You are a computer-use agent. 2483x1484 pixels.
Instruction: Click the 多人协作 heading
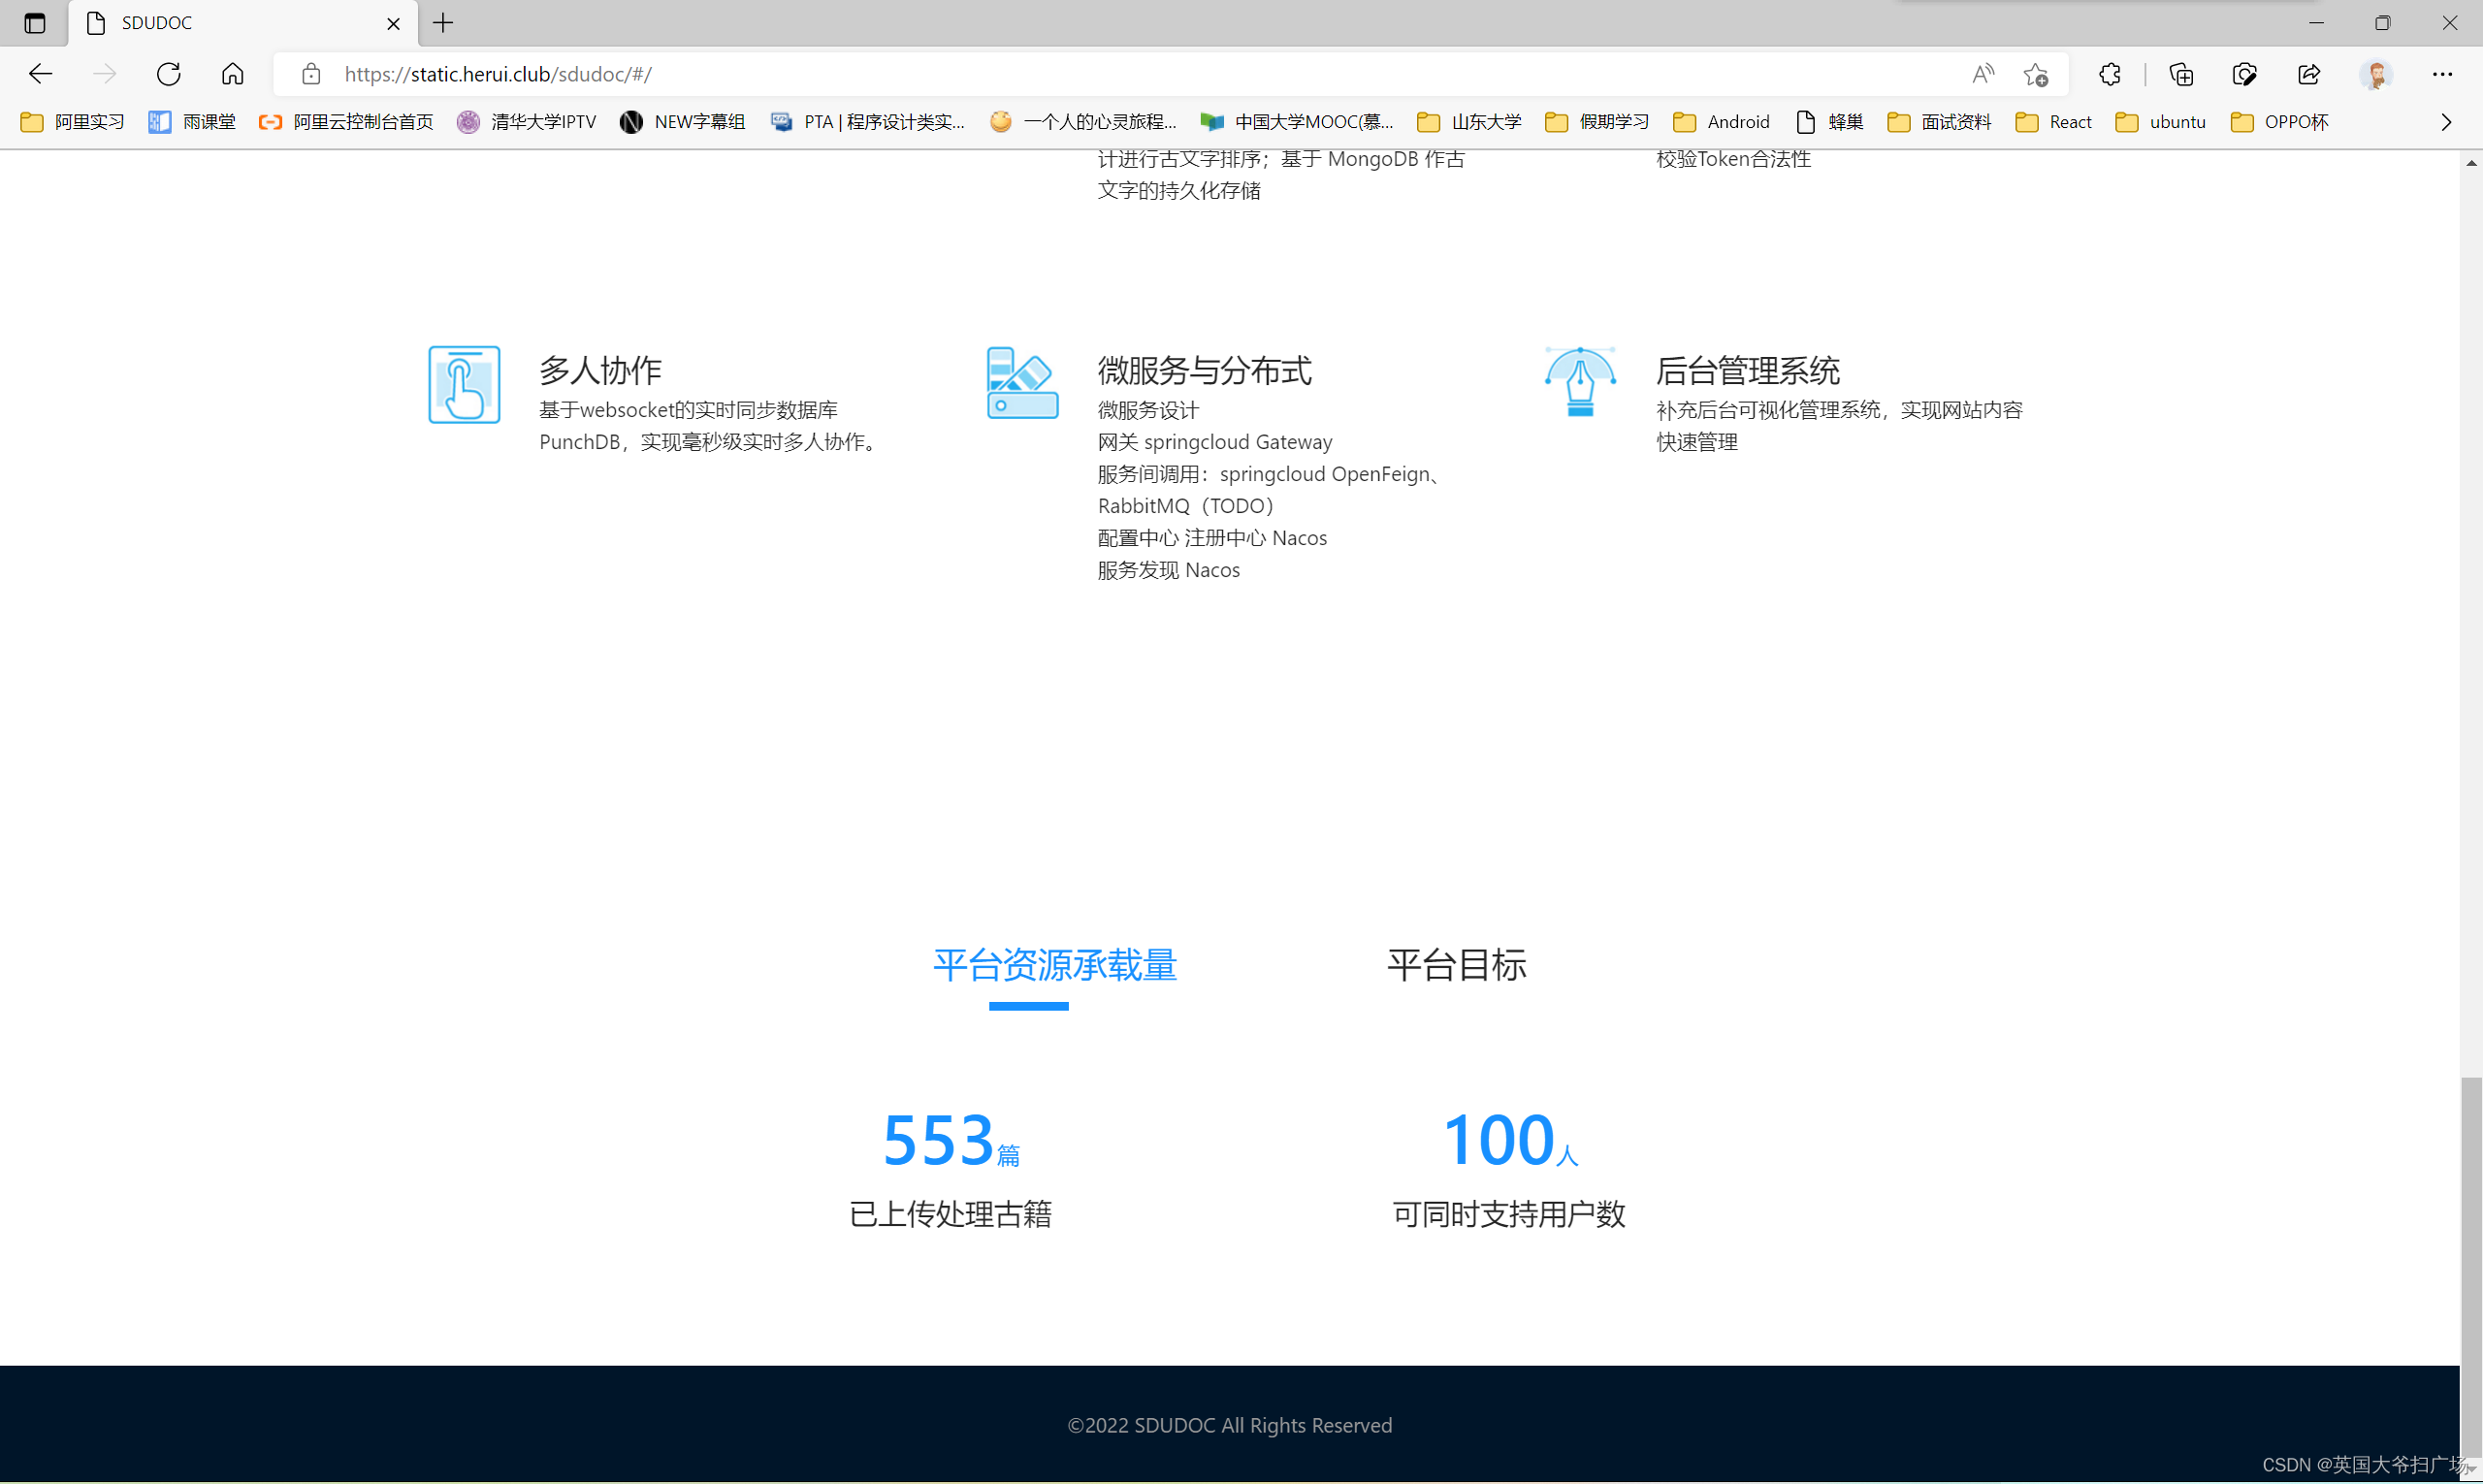[x=600, y=371]
